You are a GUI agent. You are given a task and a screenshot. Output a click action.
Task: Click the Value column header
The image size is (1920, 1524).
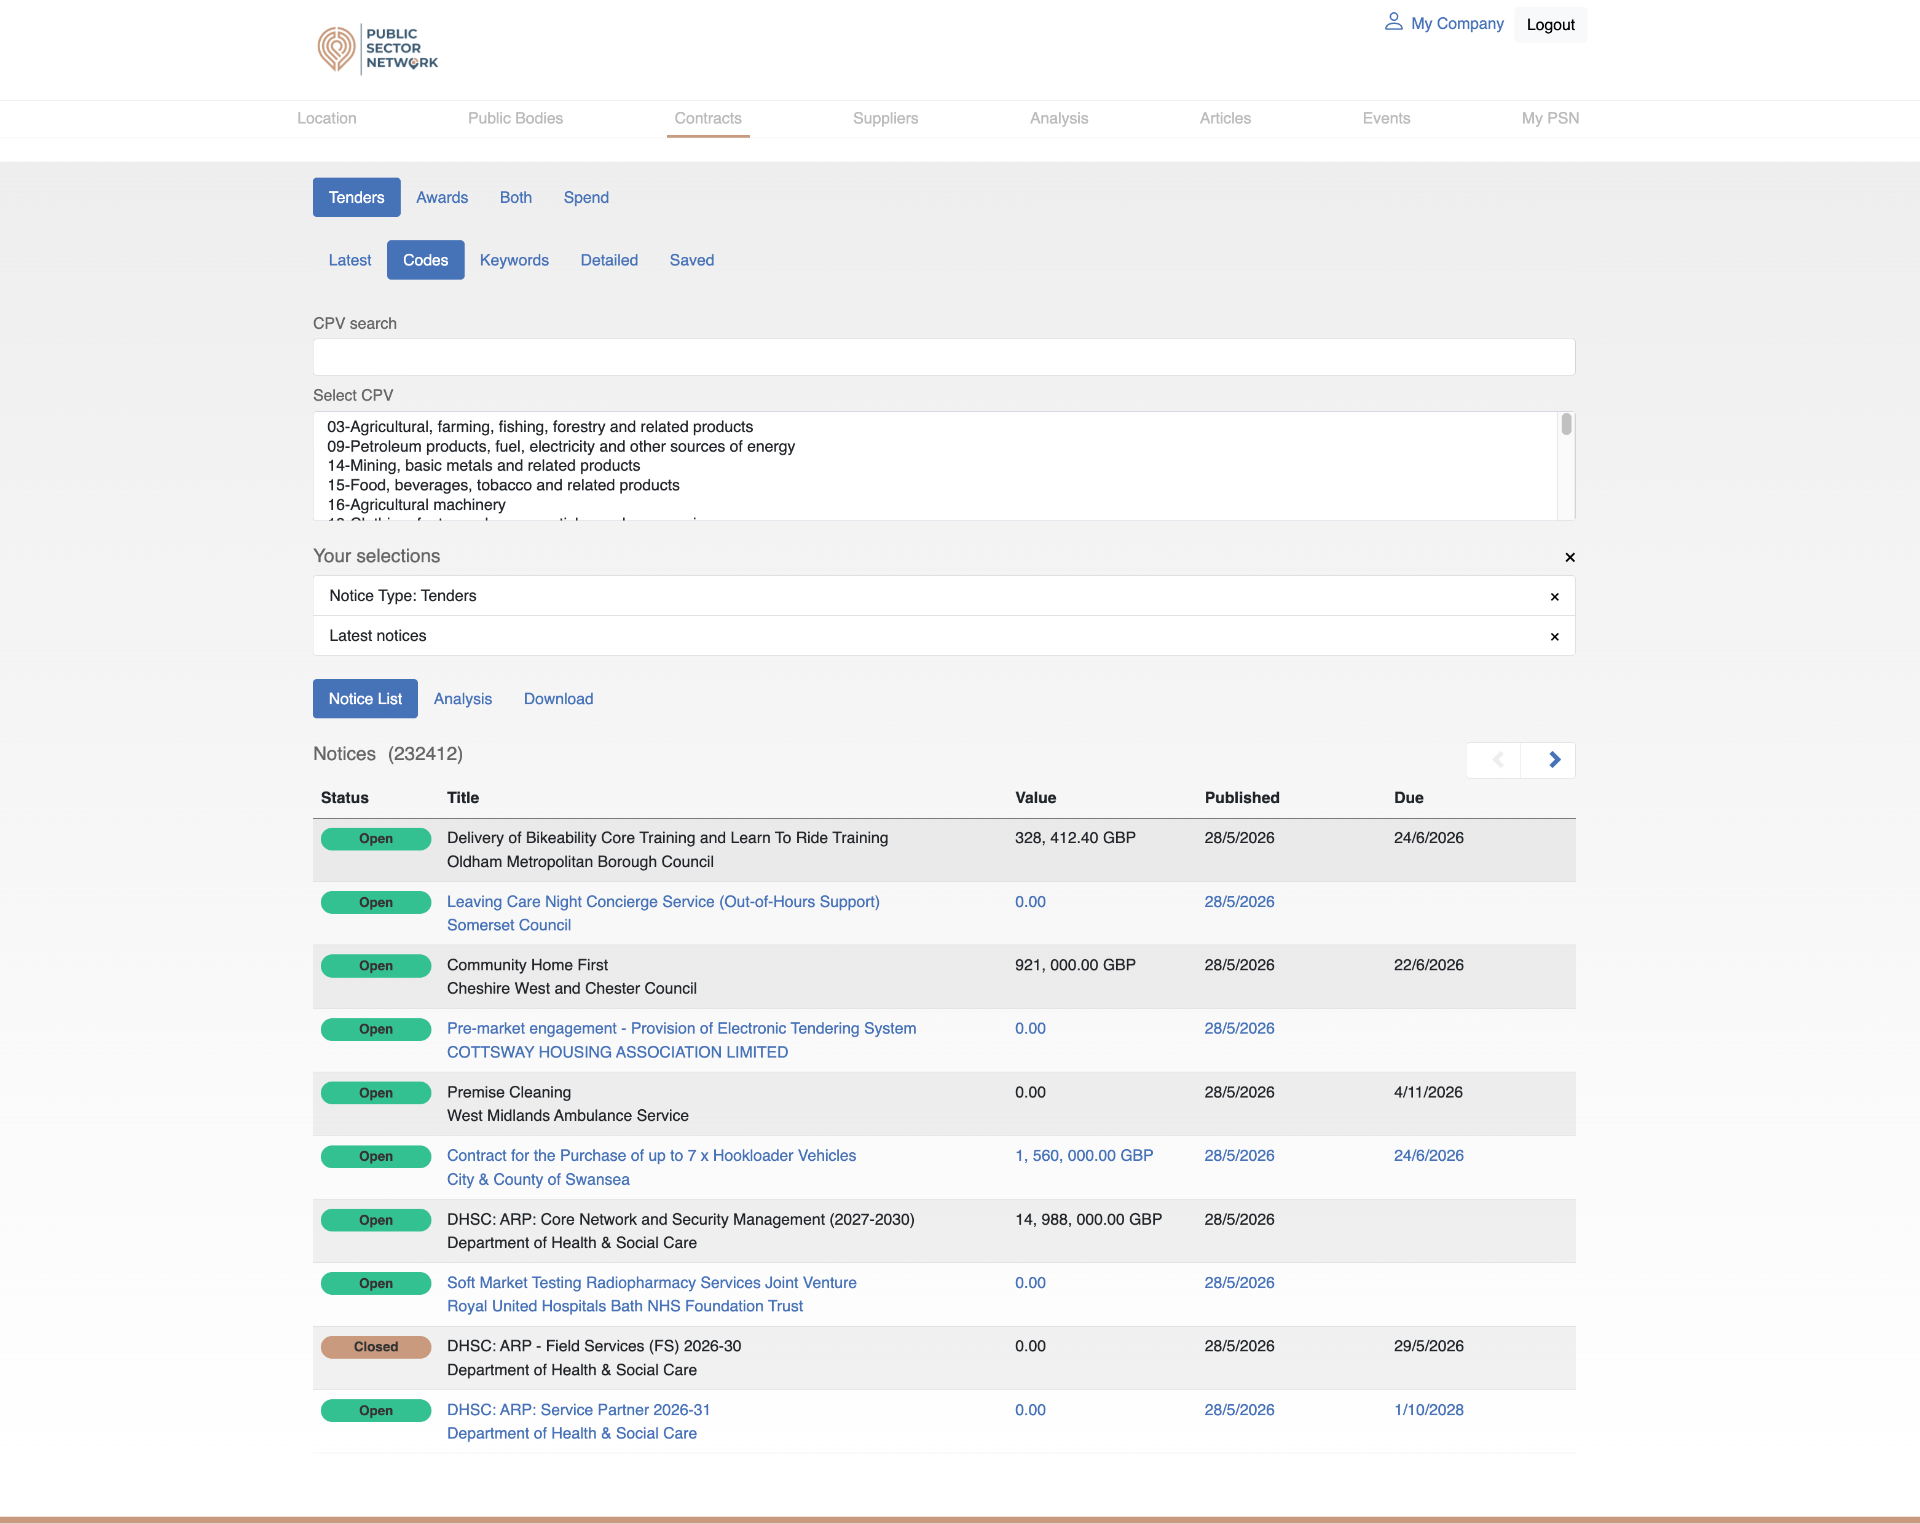click(1036, 798)
